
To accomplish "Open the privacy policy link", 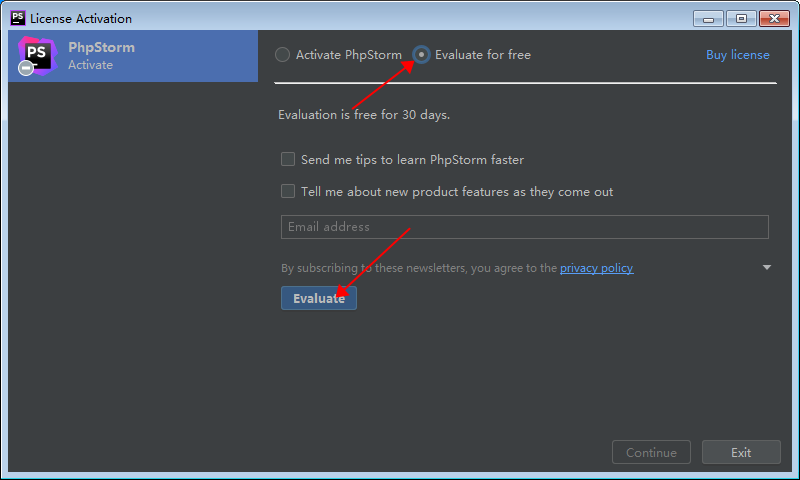I will coord(596,268).
